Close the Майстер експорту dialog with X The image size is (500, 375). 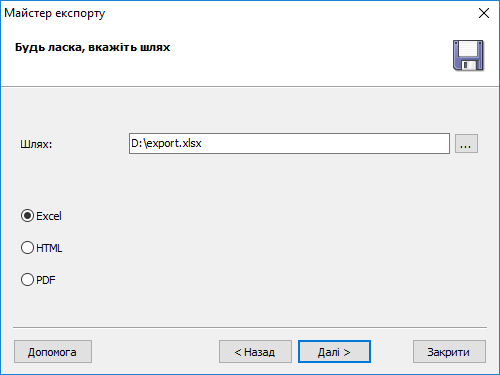click(484, 13)
